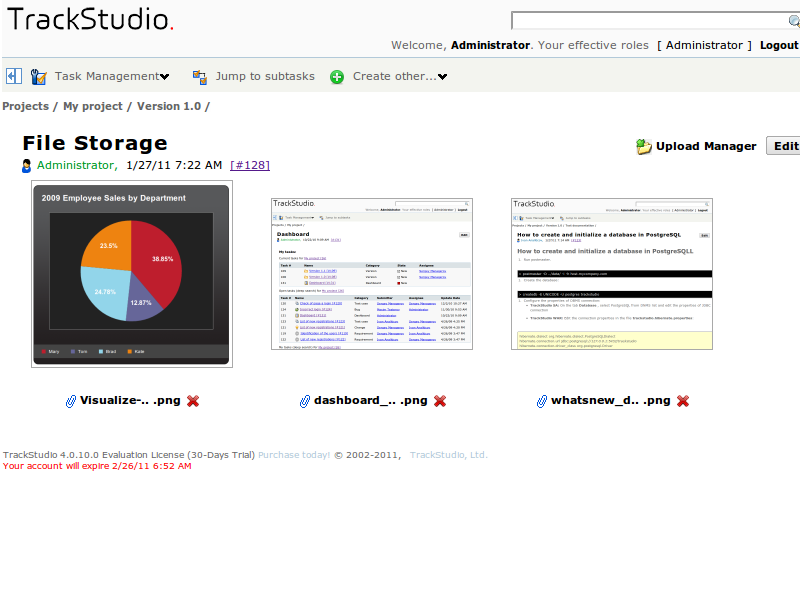
Task: Click the 1/27/11 7:22 AM timestamp
Action: [174, 165]
